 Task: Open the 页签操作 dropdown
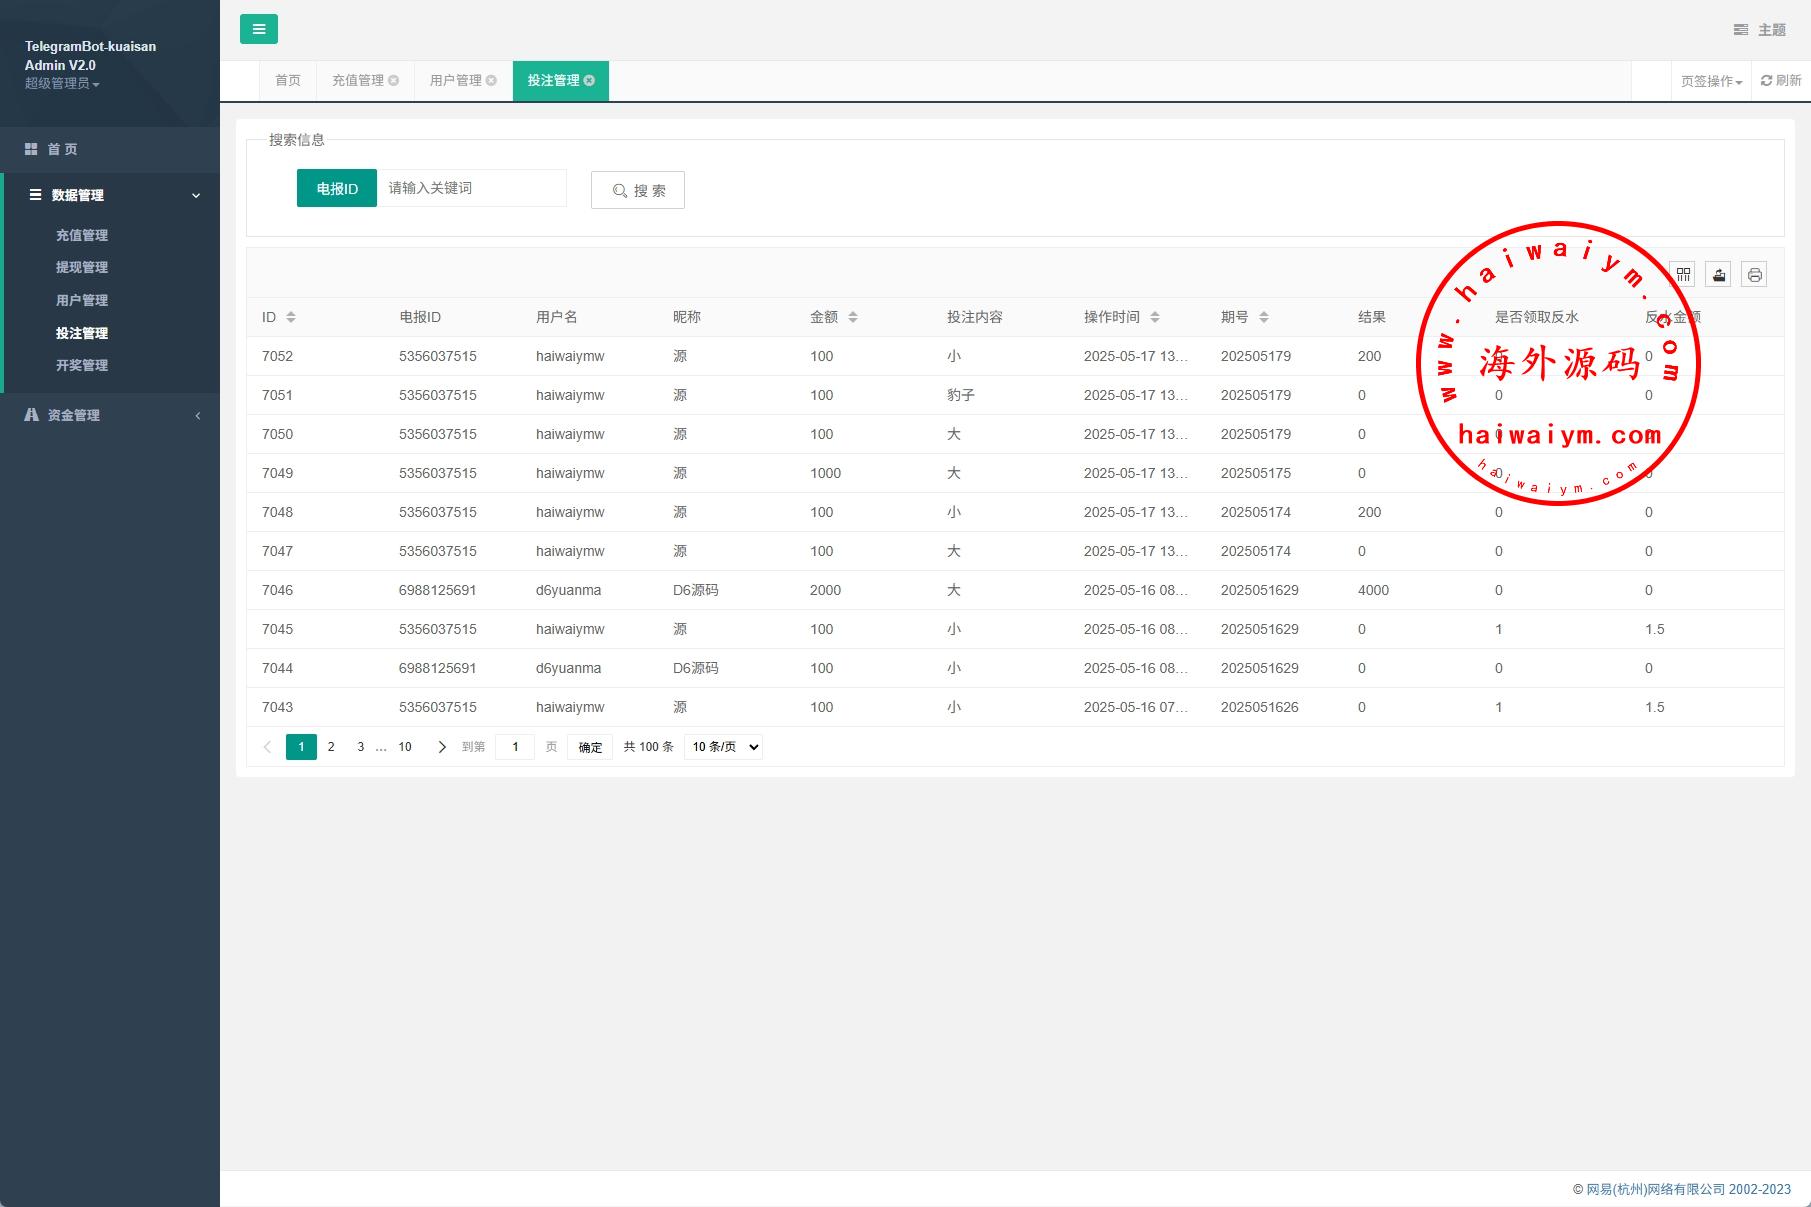[x=1711, y=81]
